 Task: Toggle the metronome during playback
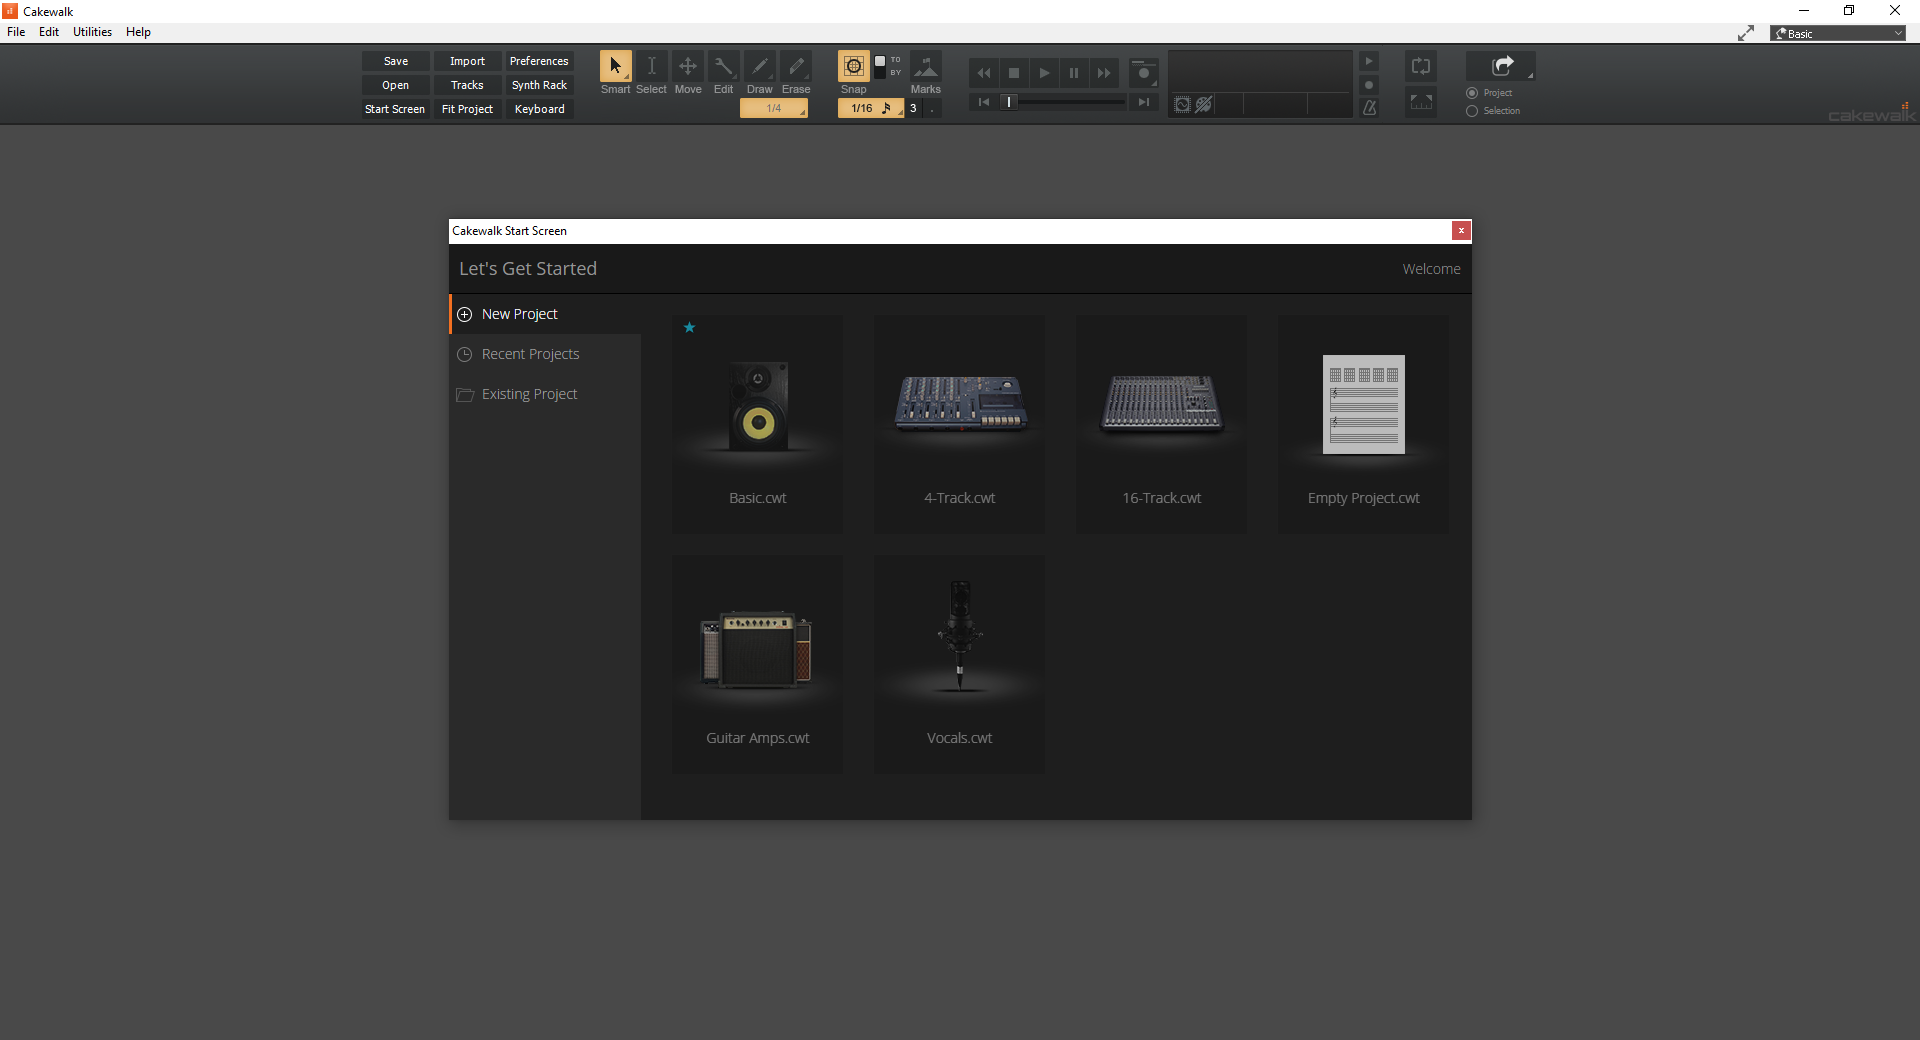[1369, 61]
